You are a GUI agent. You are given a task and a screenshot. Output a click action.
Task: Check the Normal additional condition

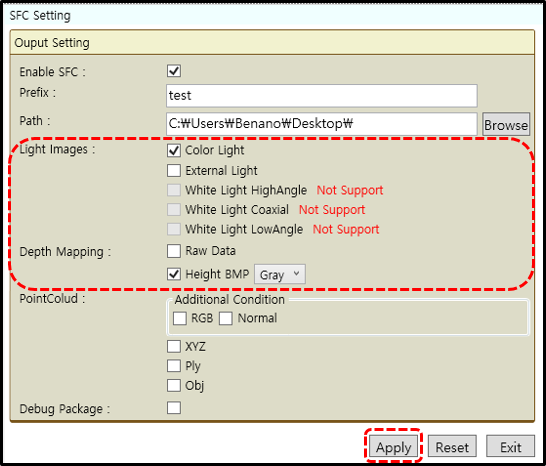(x=226, y=318)
